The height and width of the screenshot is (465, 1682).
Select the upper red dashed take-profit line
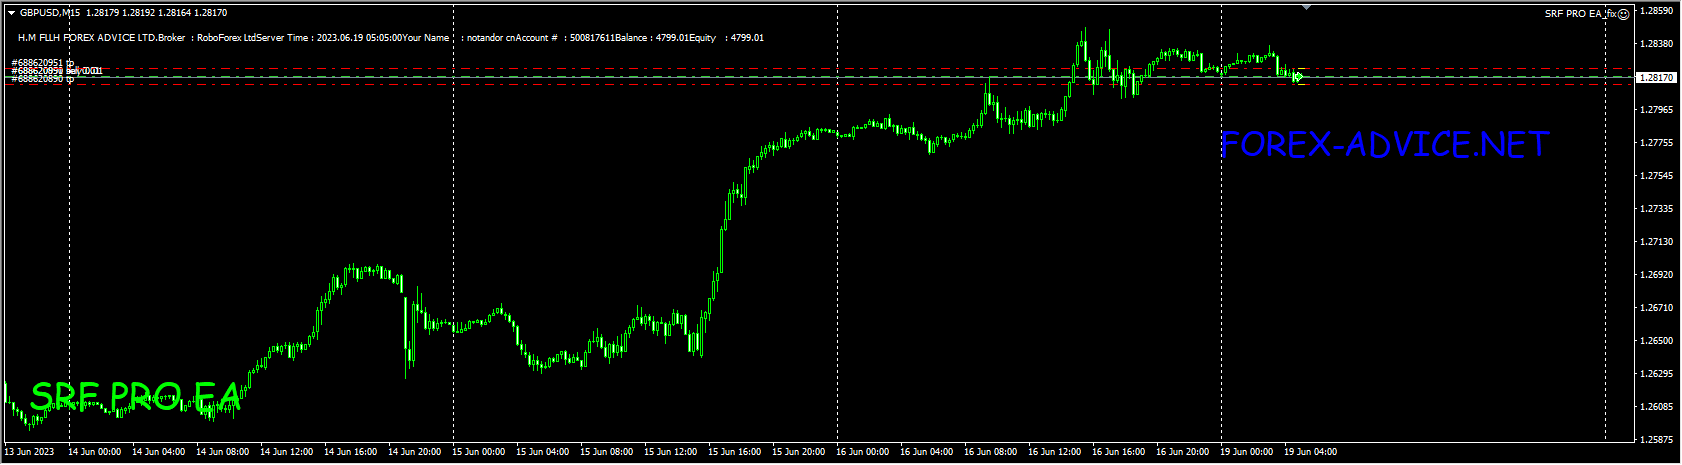click(820, 69)
